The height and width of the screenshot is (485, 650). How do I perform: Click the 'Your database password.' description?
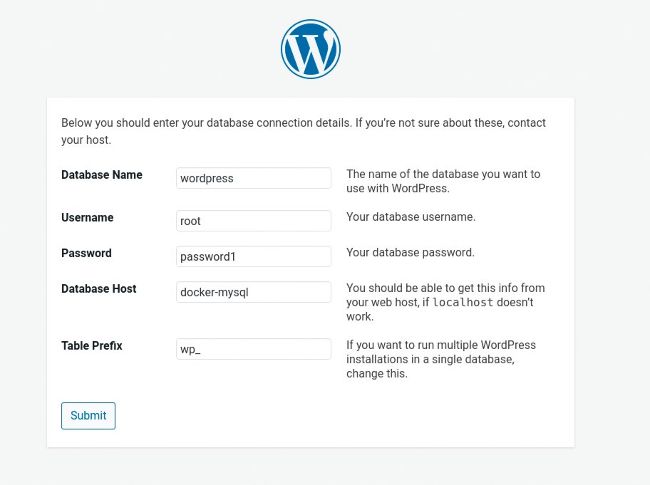click(410, 252)
